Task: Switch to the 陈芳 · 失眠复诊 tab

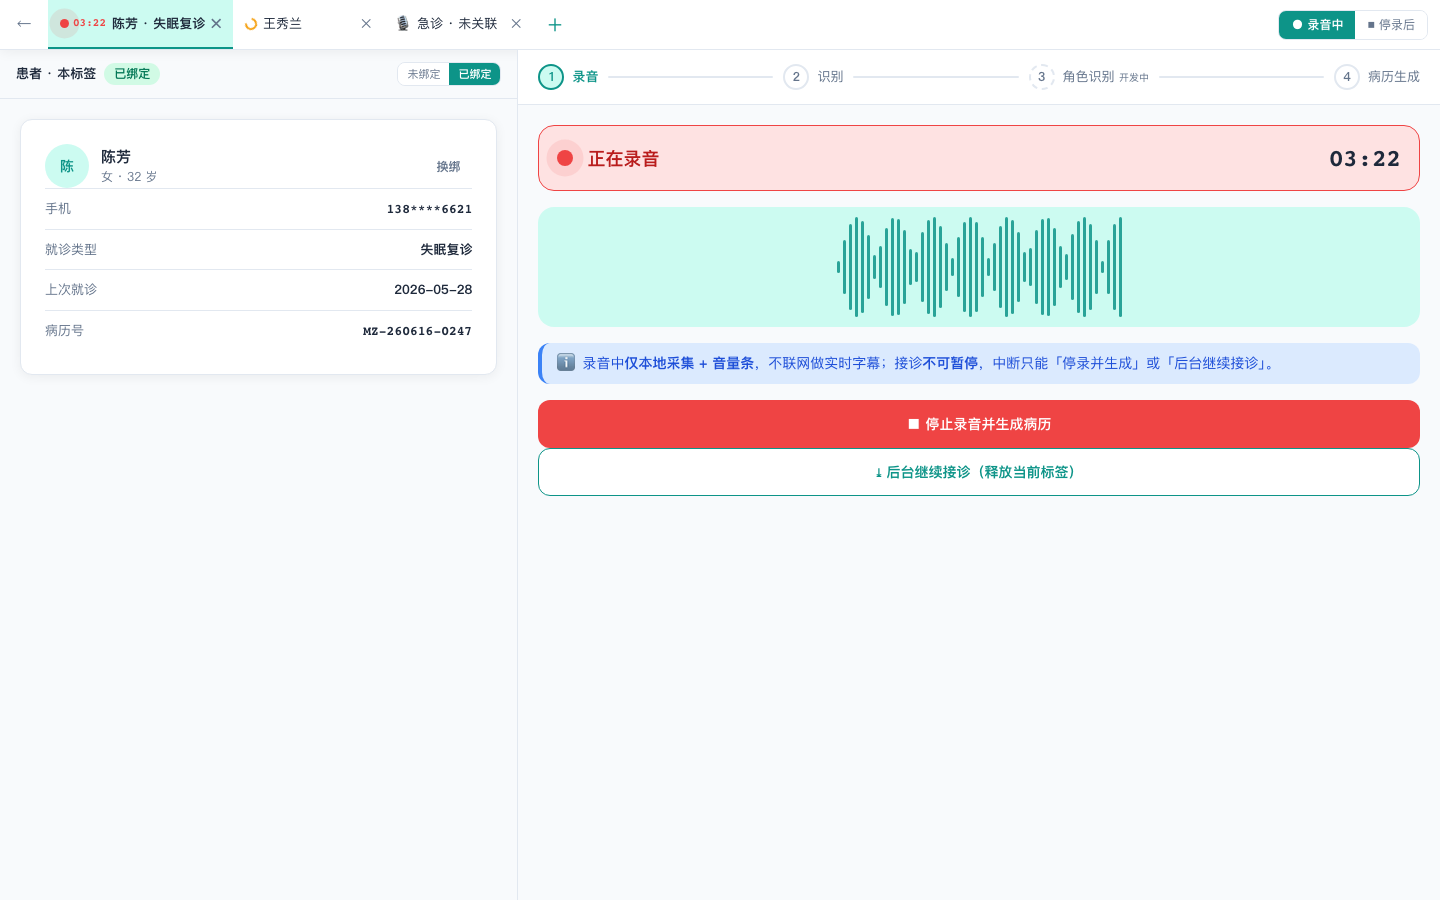Action: (140, 24)
